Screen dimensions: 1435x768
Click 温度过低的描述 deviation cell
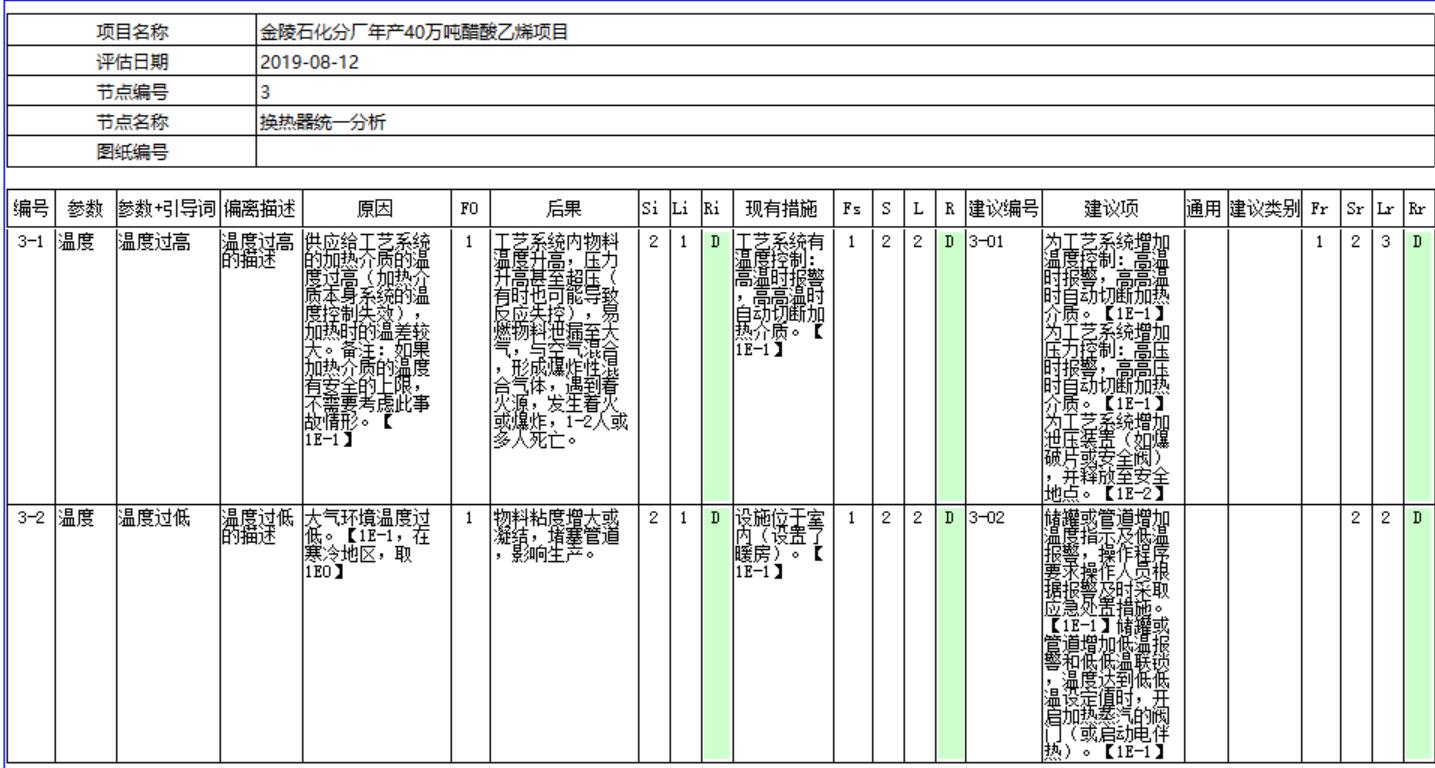(259, 634)
